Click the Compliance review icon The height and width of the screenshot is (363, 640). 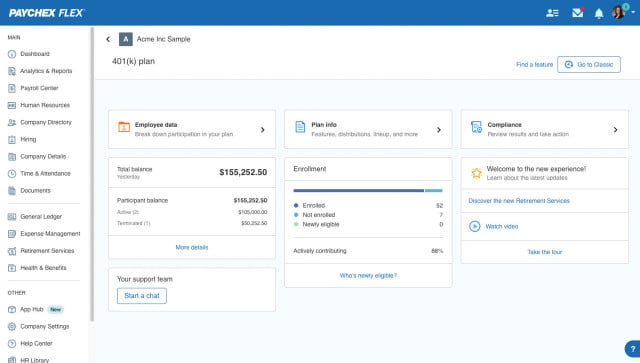pos(476,127)
